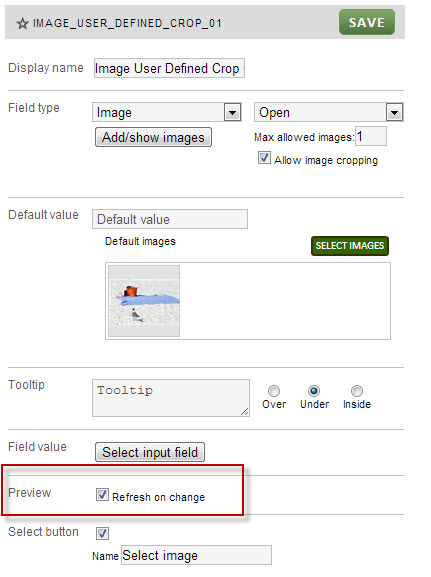
Task: Toggle the Select button checkbox
Action: (x=102, y=533)
